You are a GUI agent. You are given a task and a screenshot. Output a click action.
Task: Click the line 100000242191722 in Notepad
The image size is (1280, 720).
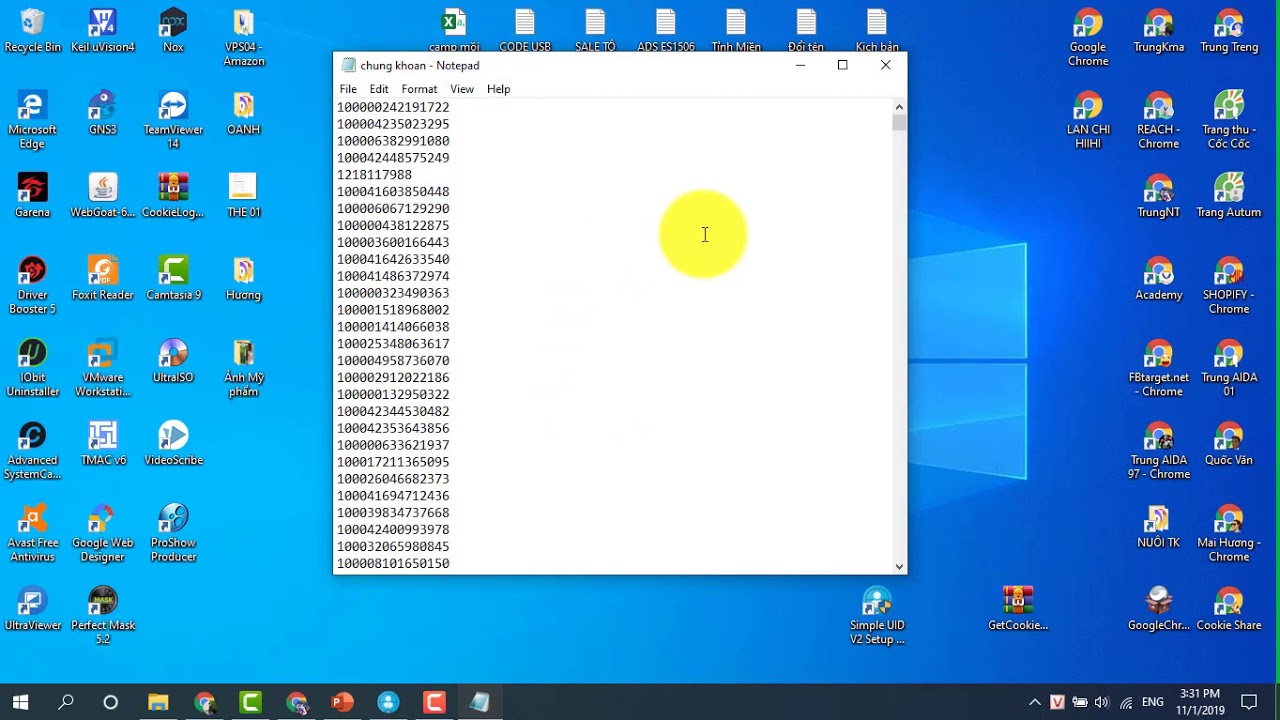[x=393, y=107]
